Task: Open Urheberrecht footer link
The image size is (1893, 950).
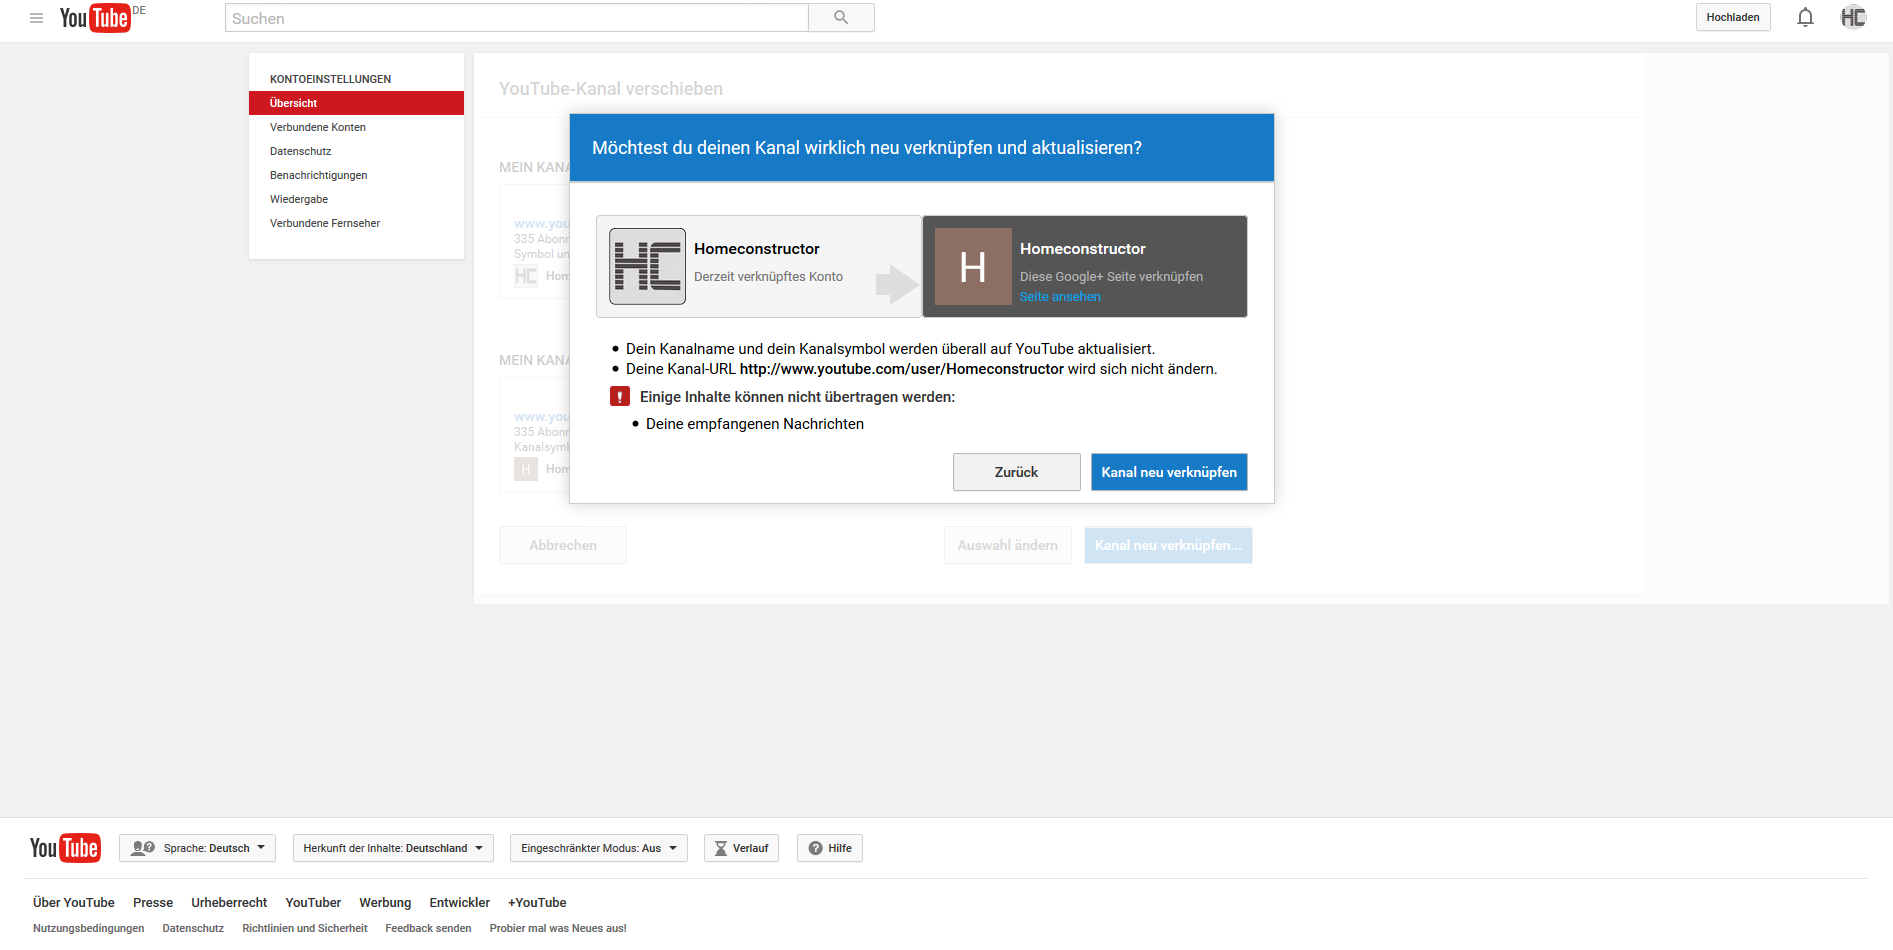Action: [x=229, y=902]
